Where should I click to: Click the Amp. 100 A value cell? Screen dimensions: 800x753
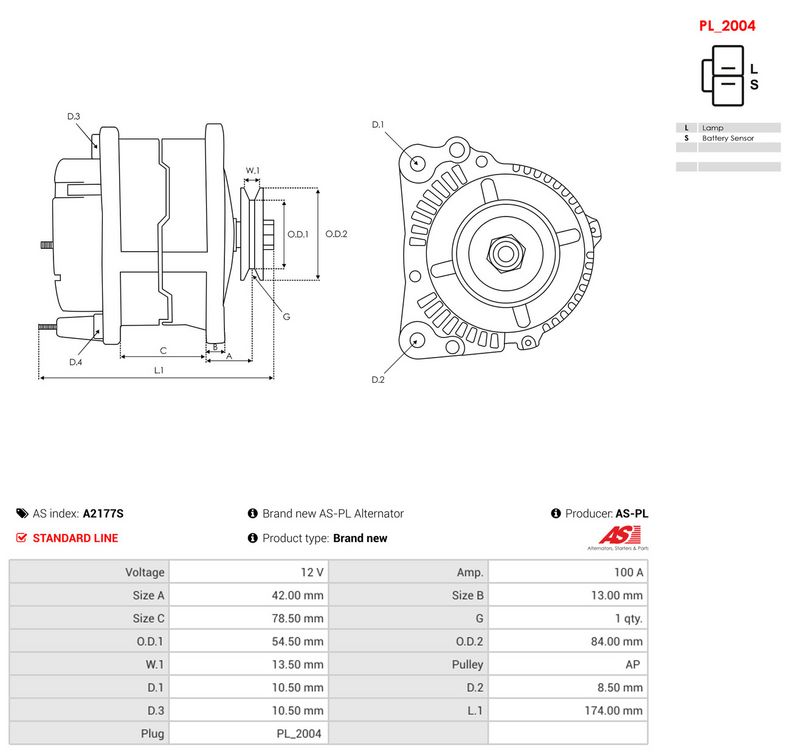coord(568,572)
